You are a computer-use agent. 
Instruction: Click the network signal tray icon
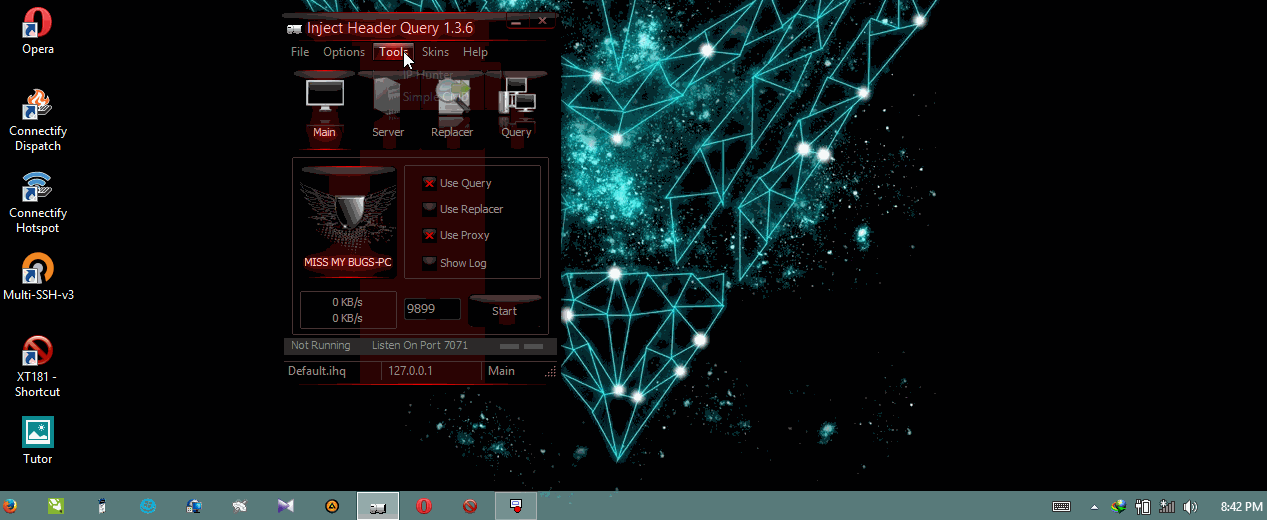point(1167,507)
